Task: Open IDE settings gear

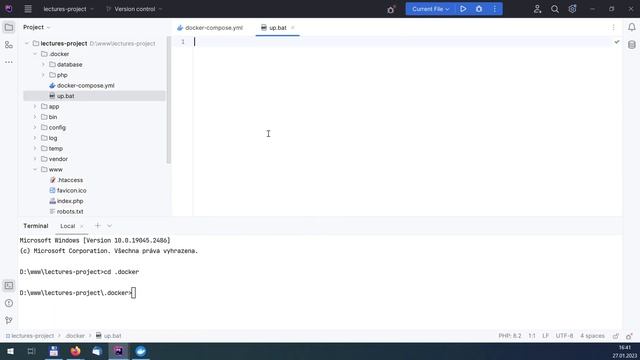Action: pyautogui.click(x=572, y=9)
